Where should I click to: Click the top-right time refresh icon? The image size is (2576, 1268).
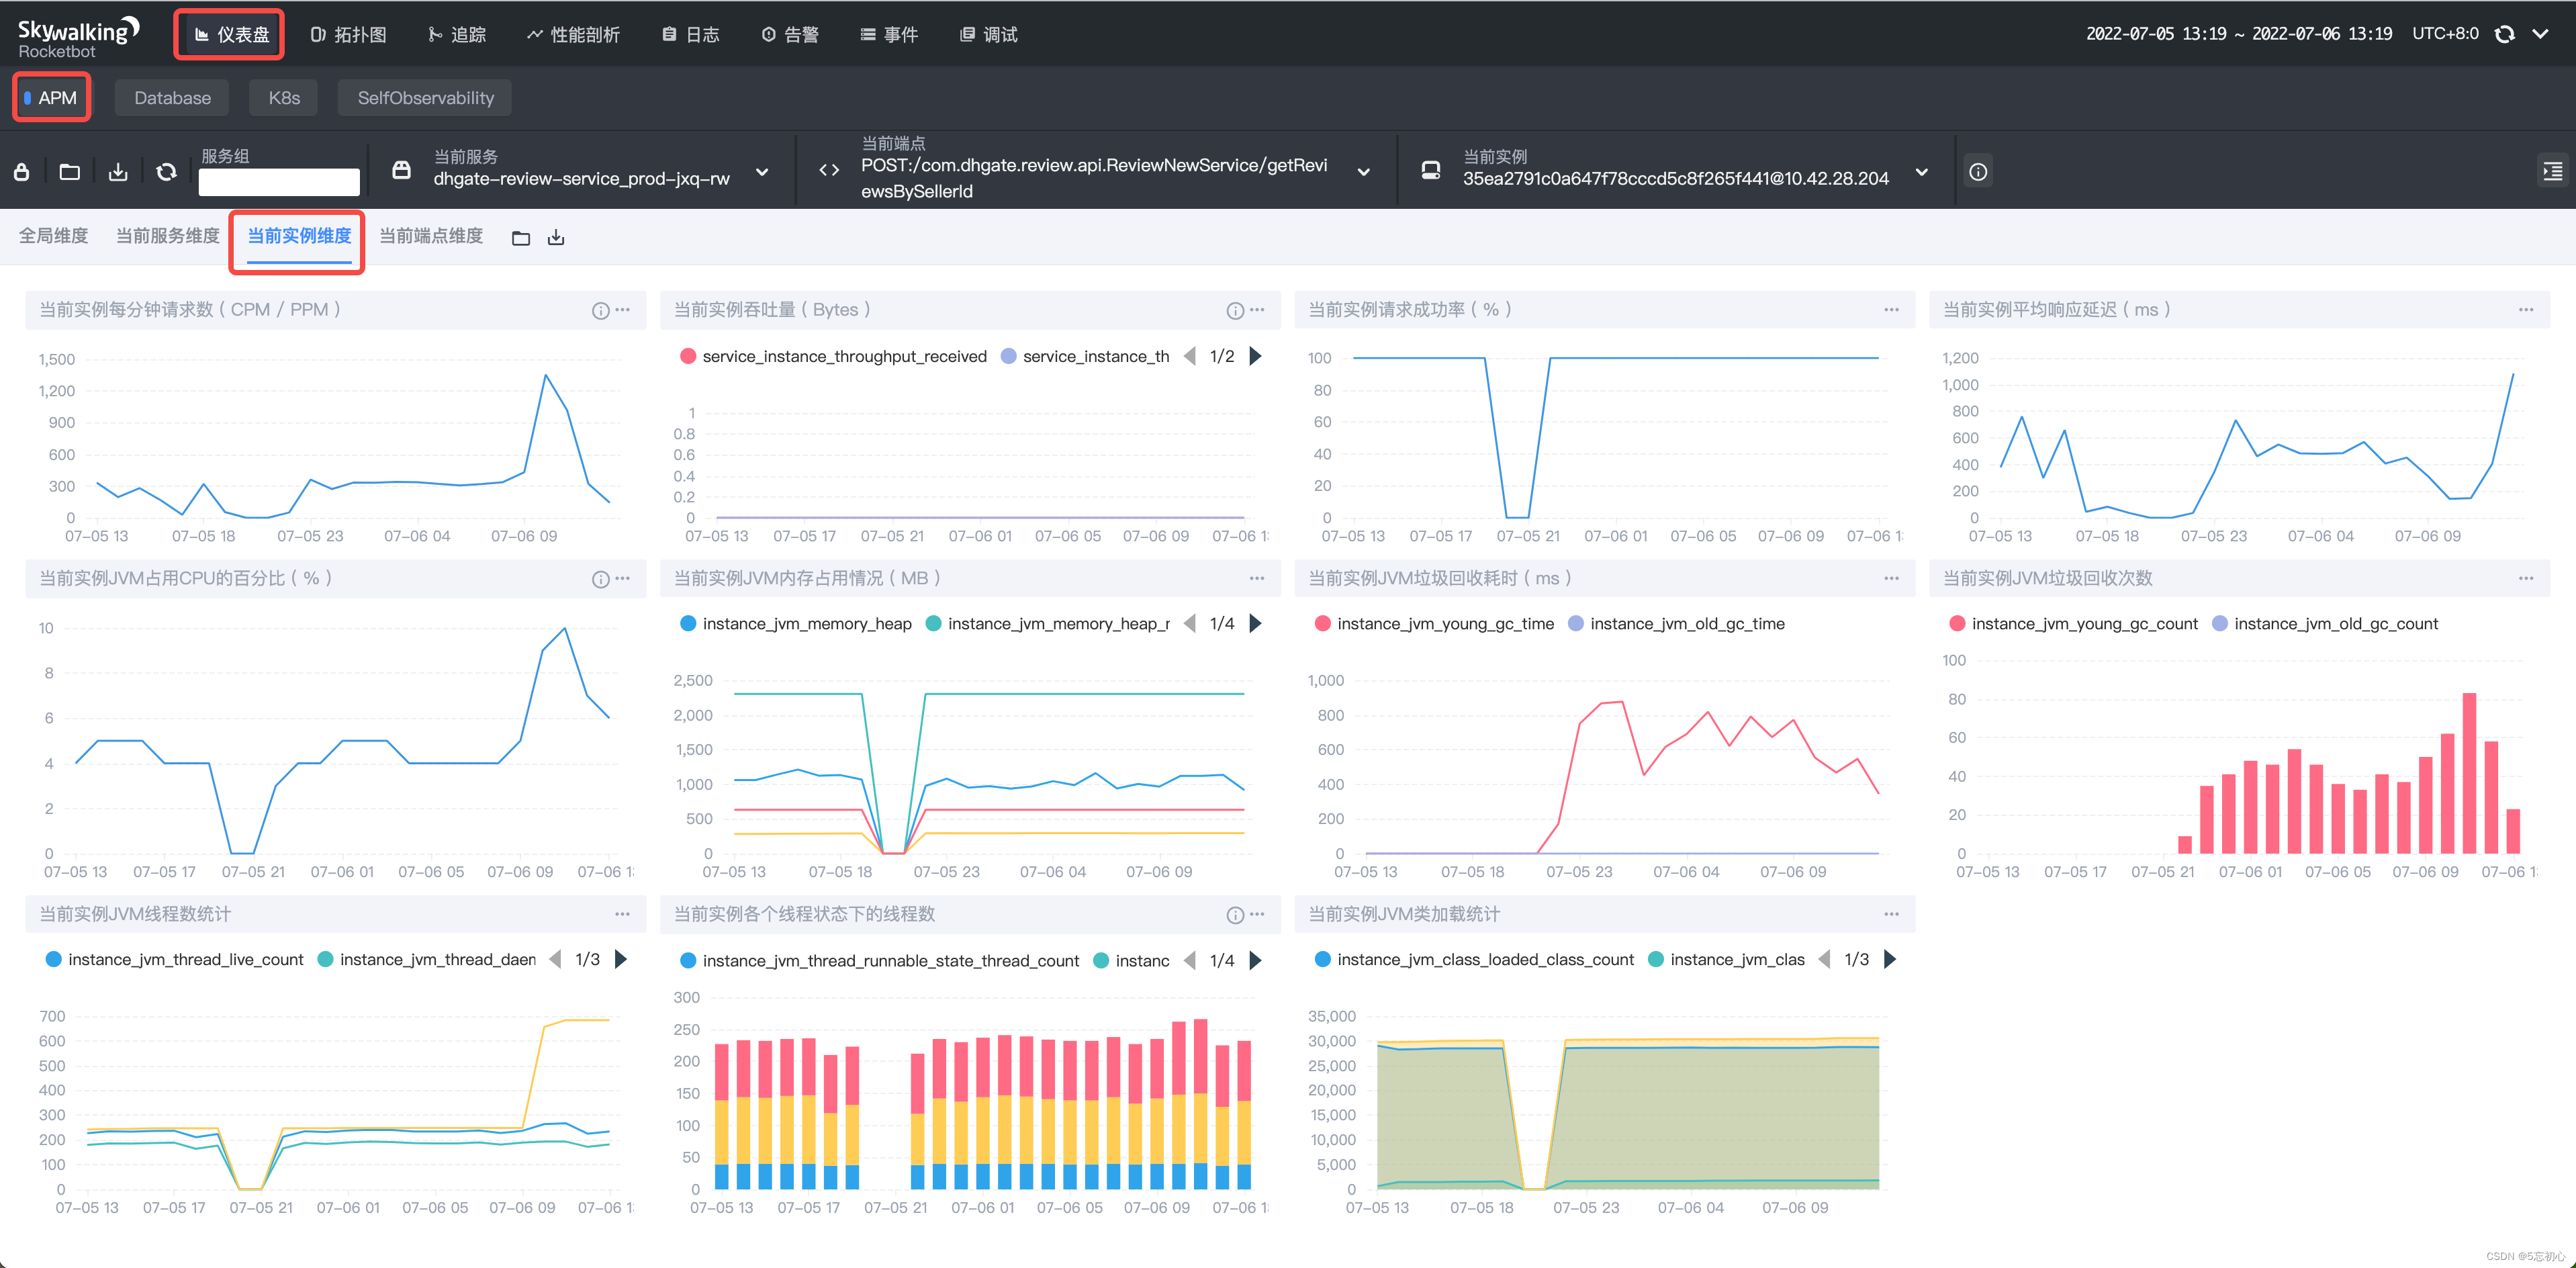[x=2504, y=34]
